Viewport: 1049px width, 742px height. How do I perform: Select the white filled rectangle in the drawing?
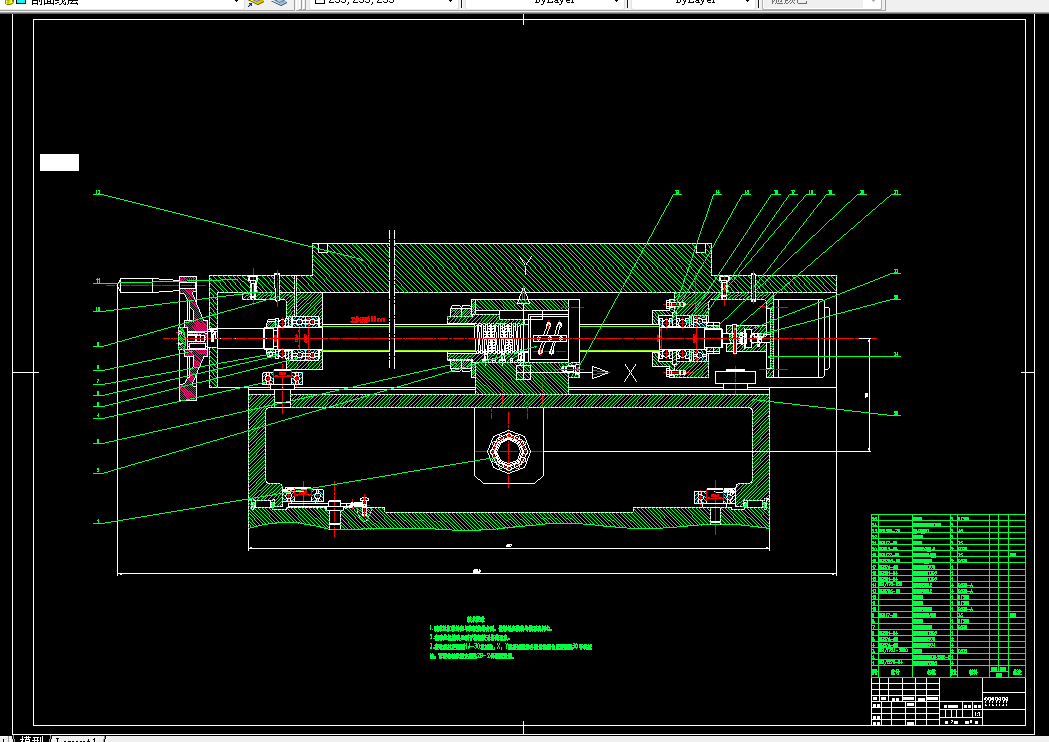click(60, 163)
